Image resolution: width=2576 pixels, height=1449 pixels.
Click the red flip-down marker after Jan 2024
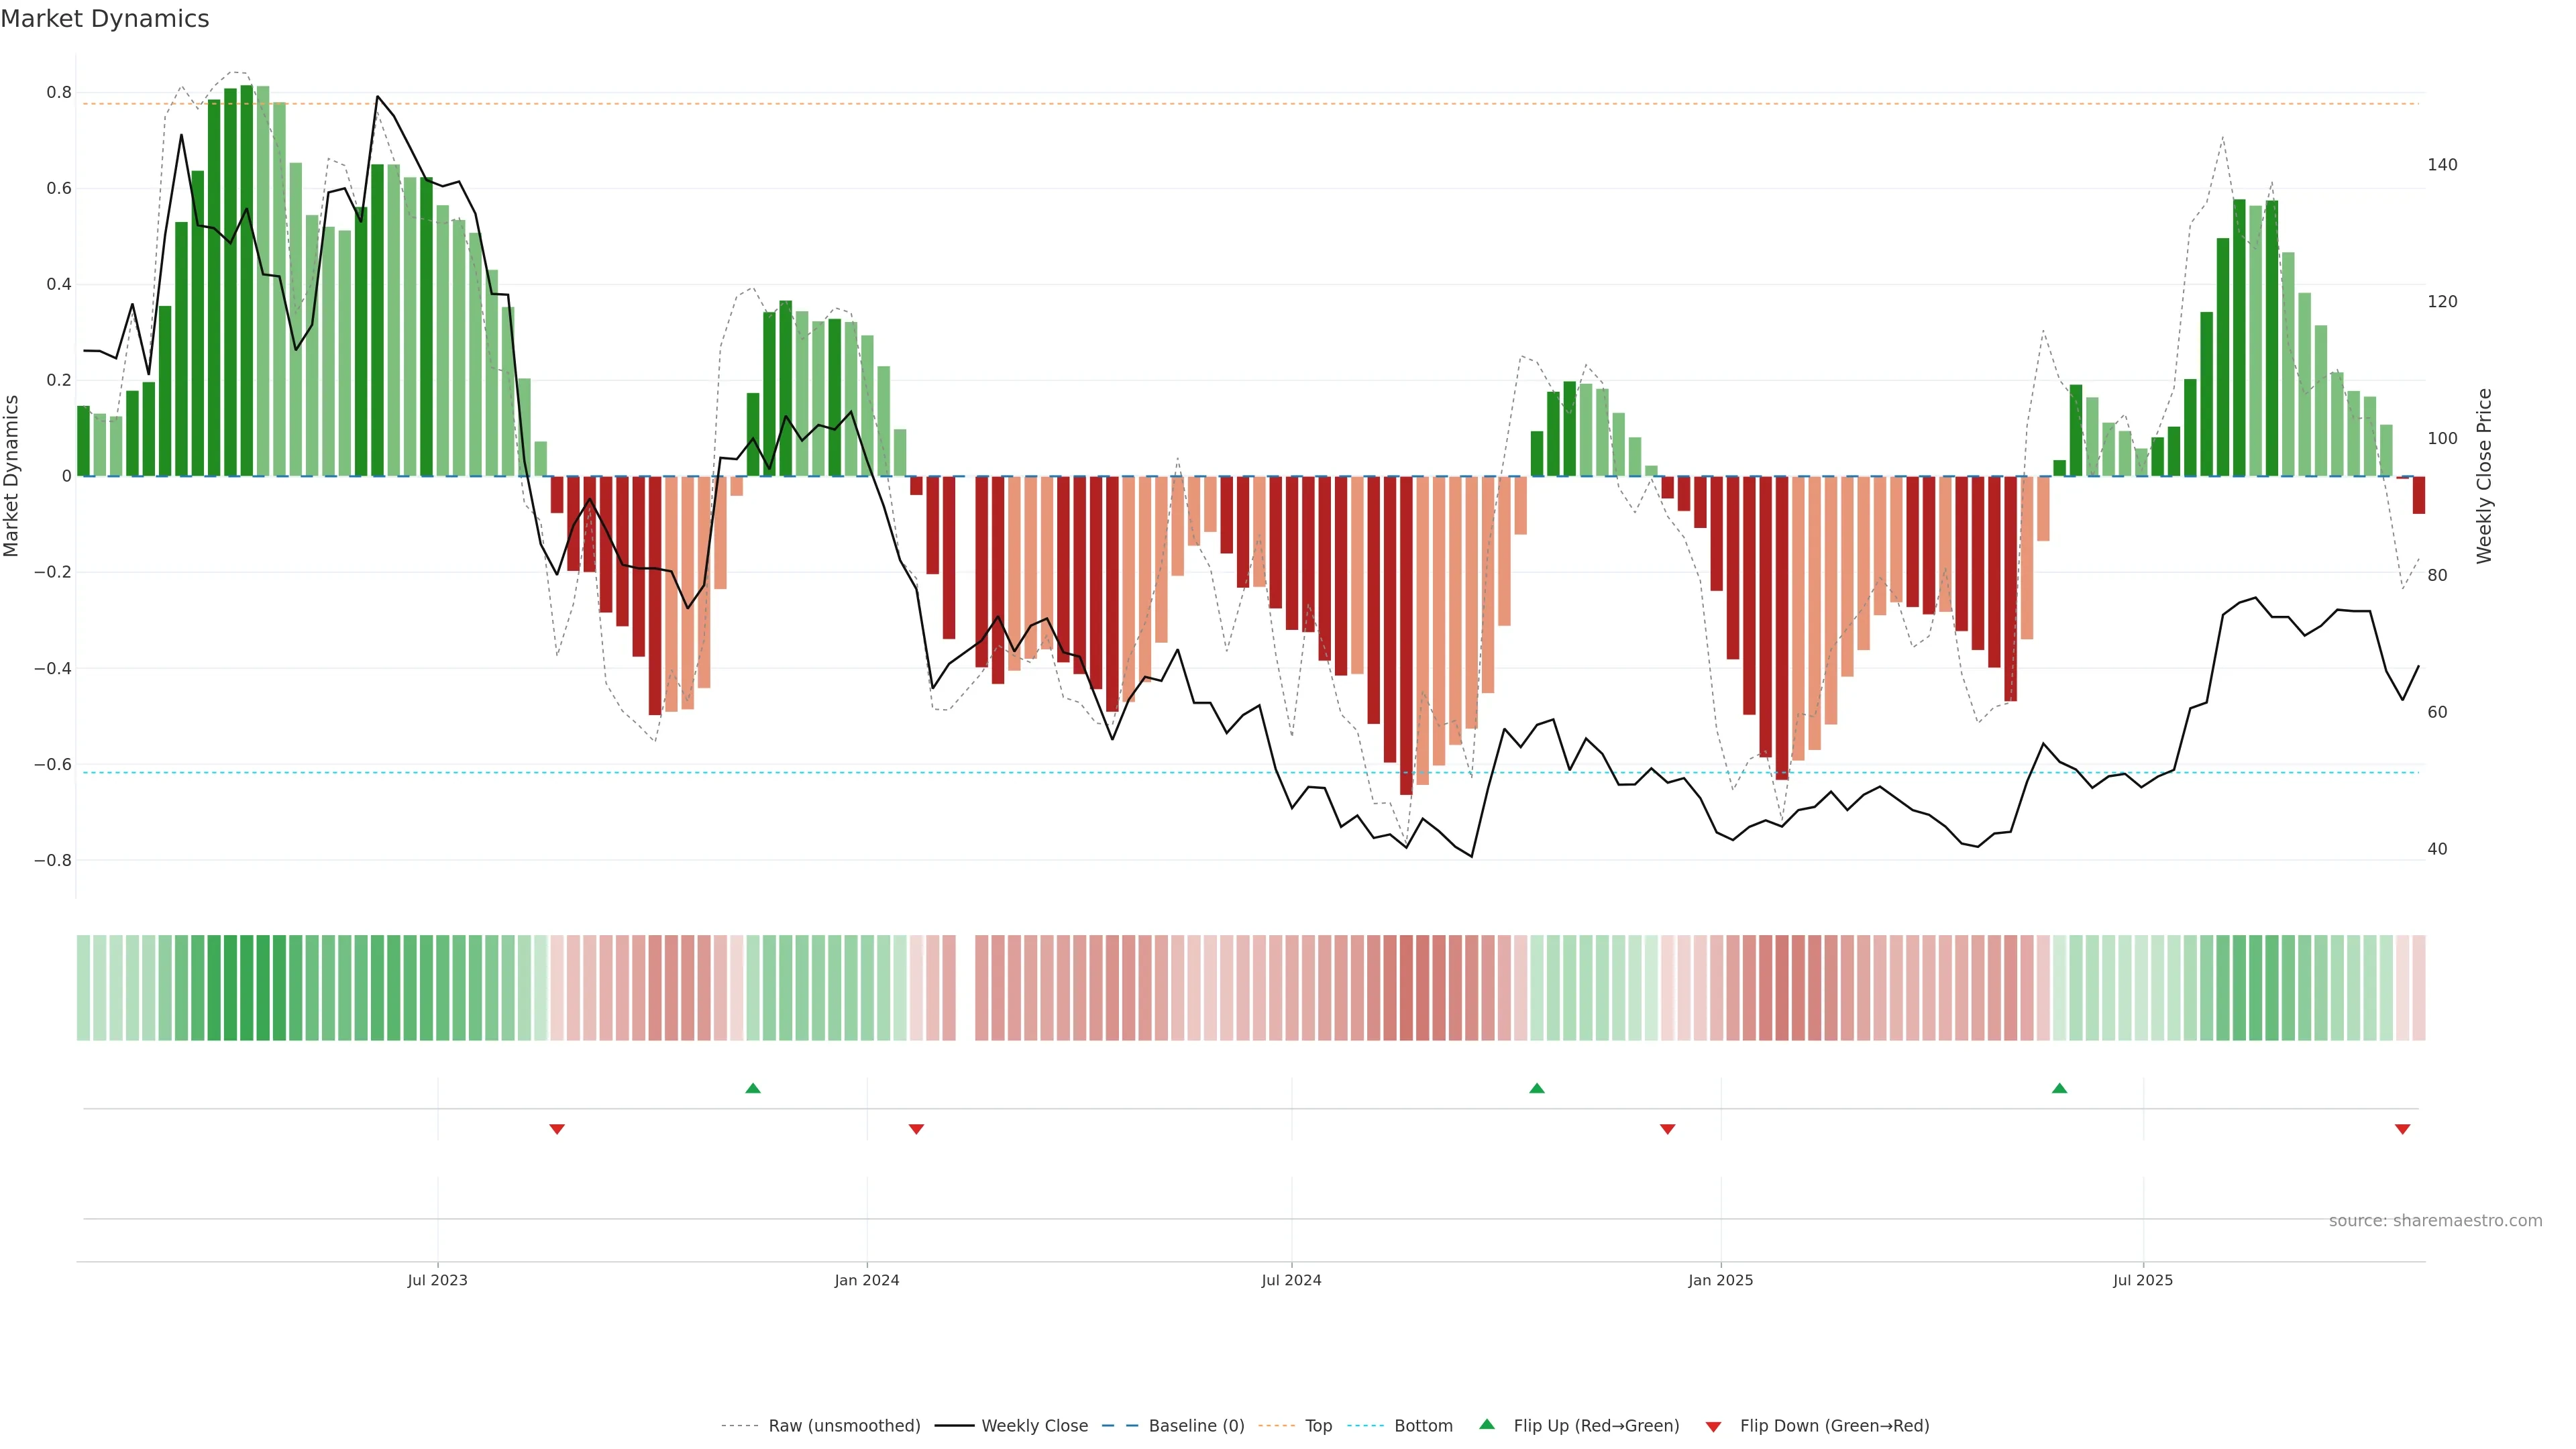pos(916,1129)
